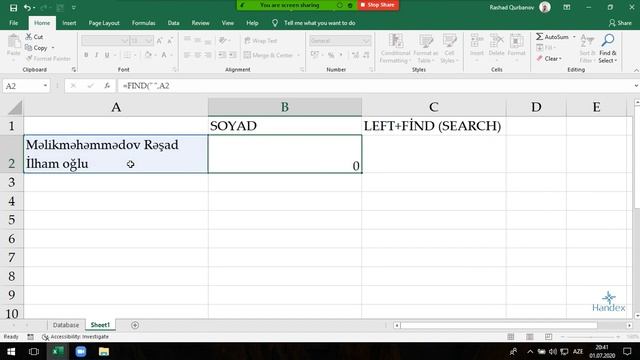Click the Stop Share button
Image resolution: width=640 pixels, height=360 pixels.
click(x=378, y=5)
